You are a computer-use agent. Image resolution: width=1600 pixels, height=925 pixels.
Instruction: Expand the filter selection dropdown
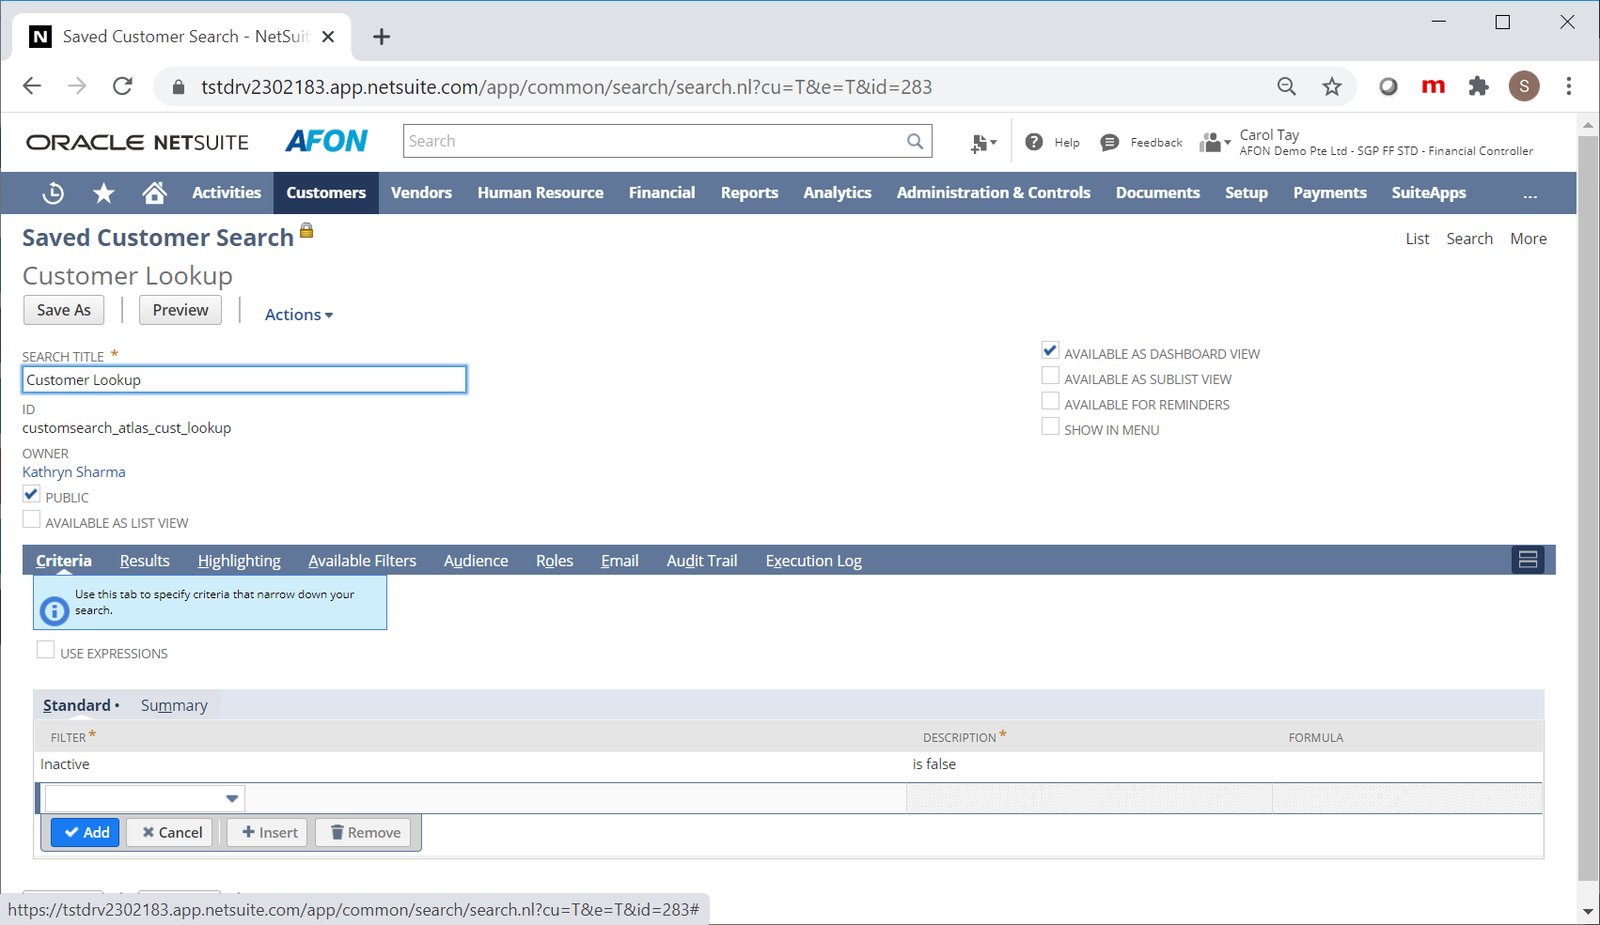tap(231, 797)
